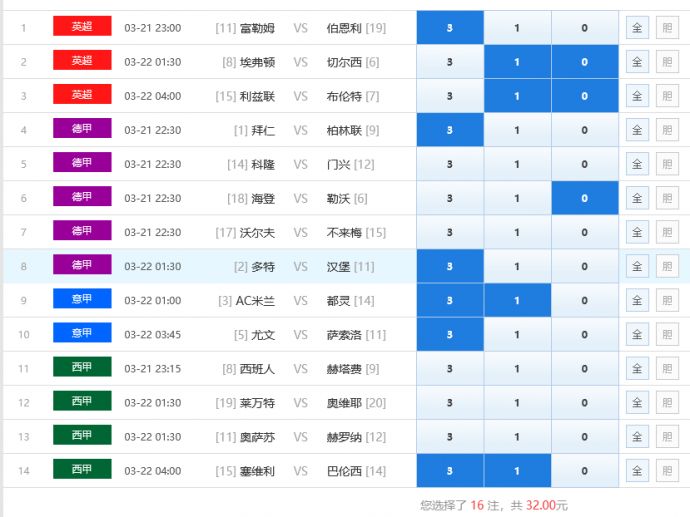Toggle the home win 3 option for 富勒姆 vs 伯恩利
The image size is (690, 517).
tap(449, 28)
